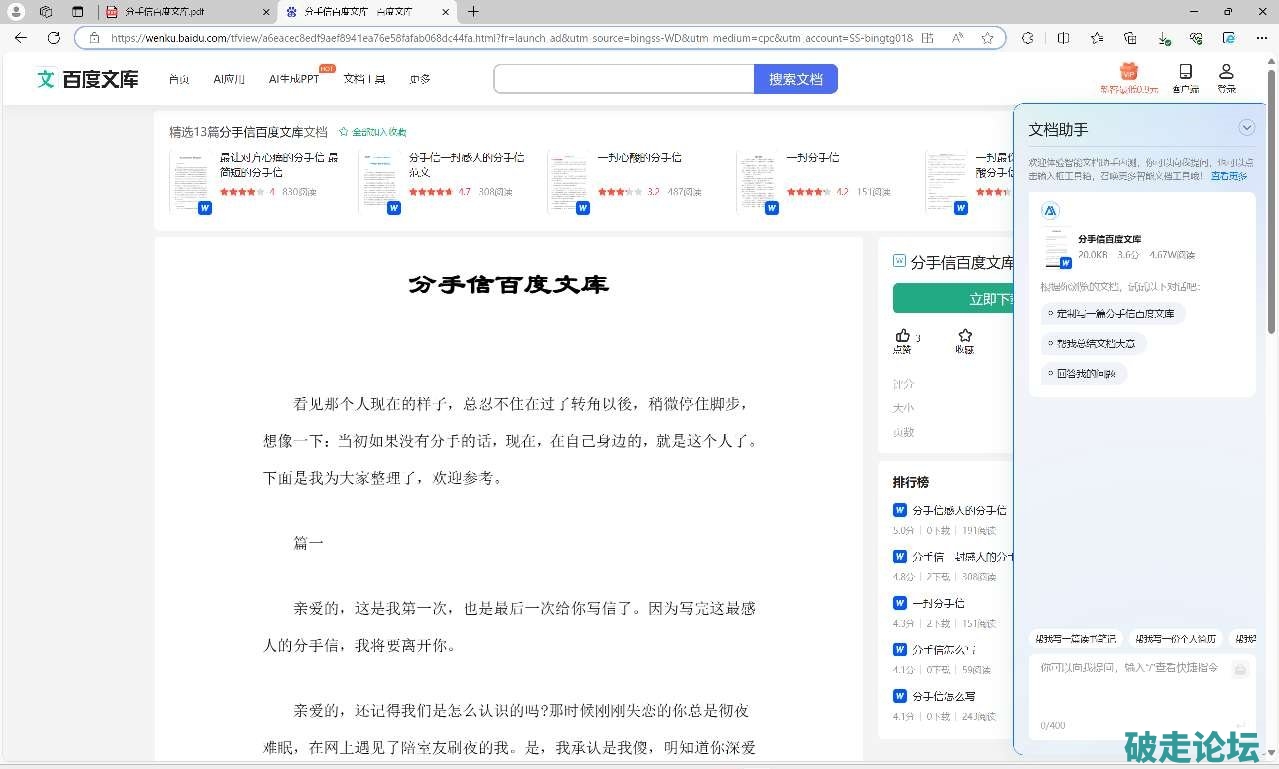Collapse the 文档助手 panel chevron

(x=1246, y=127)
